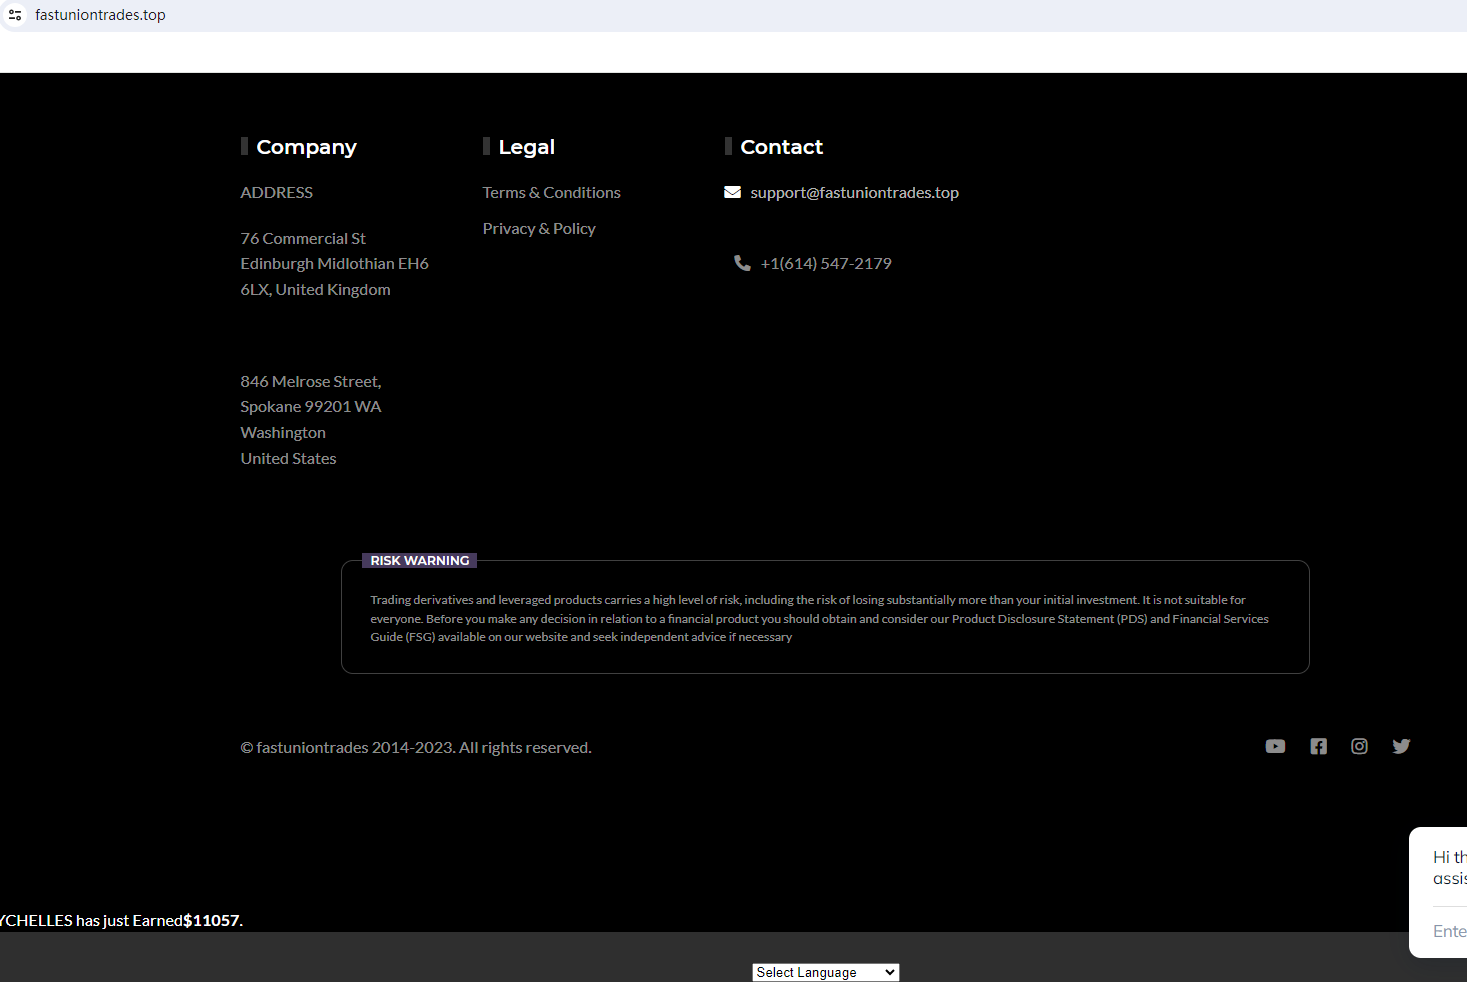Click the Edinburgh address text
Screen dimensions: 1467x982
334,264
